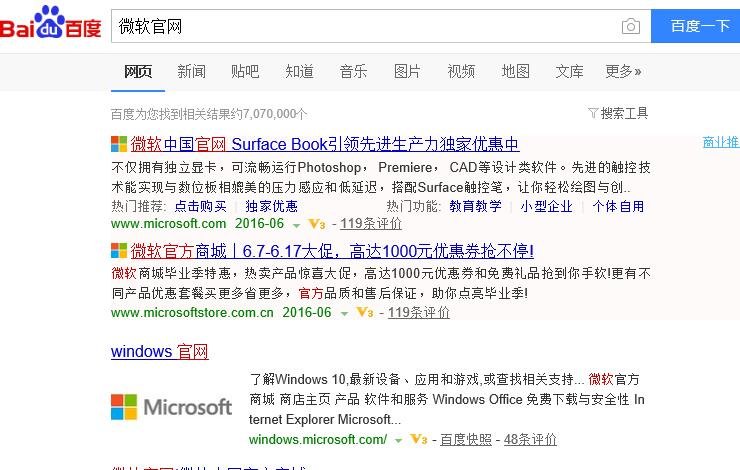Click the funnel icon for 搜索工具

pos(593,113)
